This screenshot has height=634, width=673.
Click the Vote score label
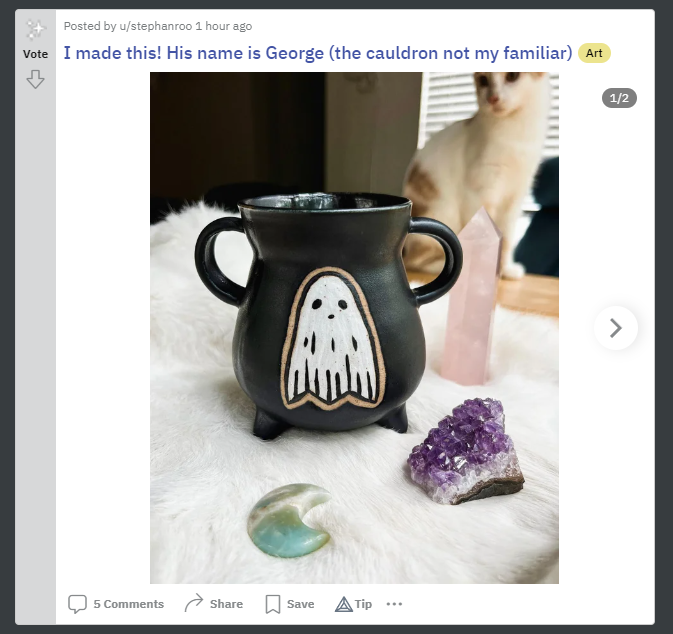tap(35, 54)
